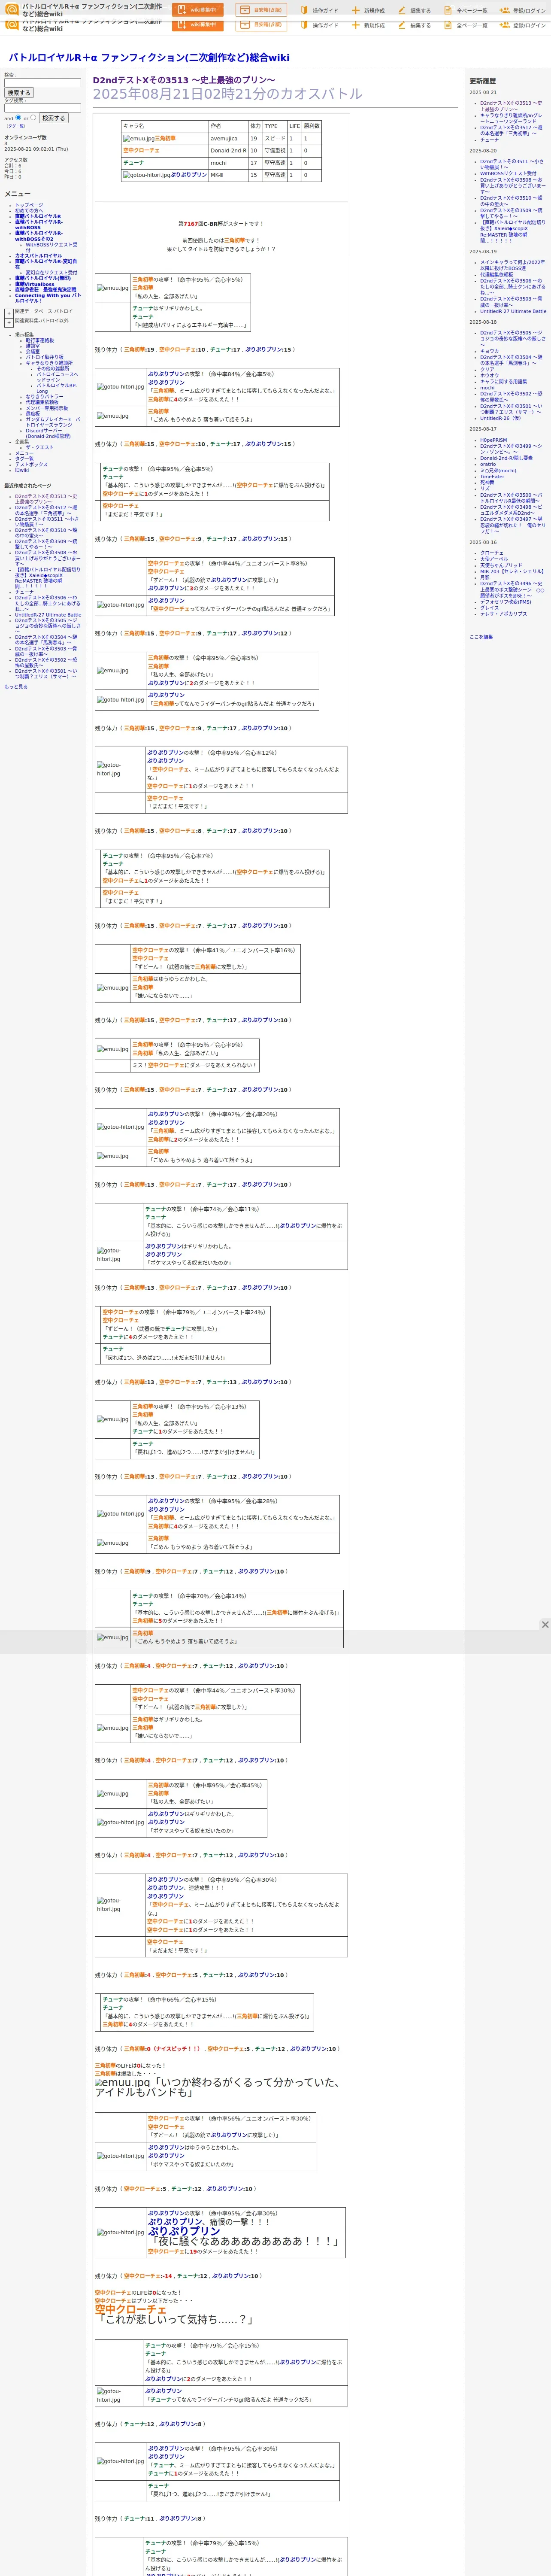Open 旧wiki link in the sidebar
The width and height of the screenshot is (551, 2576).
point(22,471)
